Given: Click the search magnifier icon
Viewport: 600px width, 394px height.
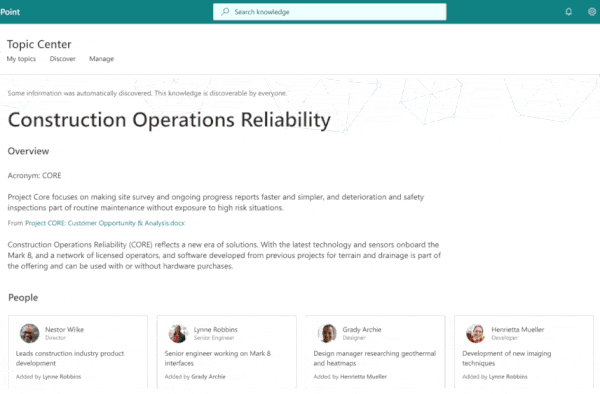Looking at the screenshot, I should click(225, 11).
